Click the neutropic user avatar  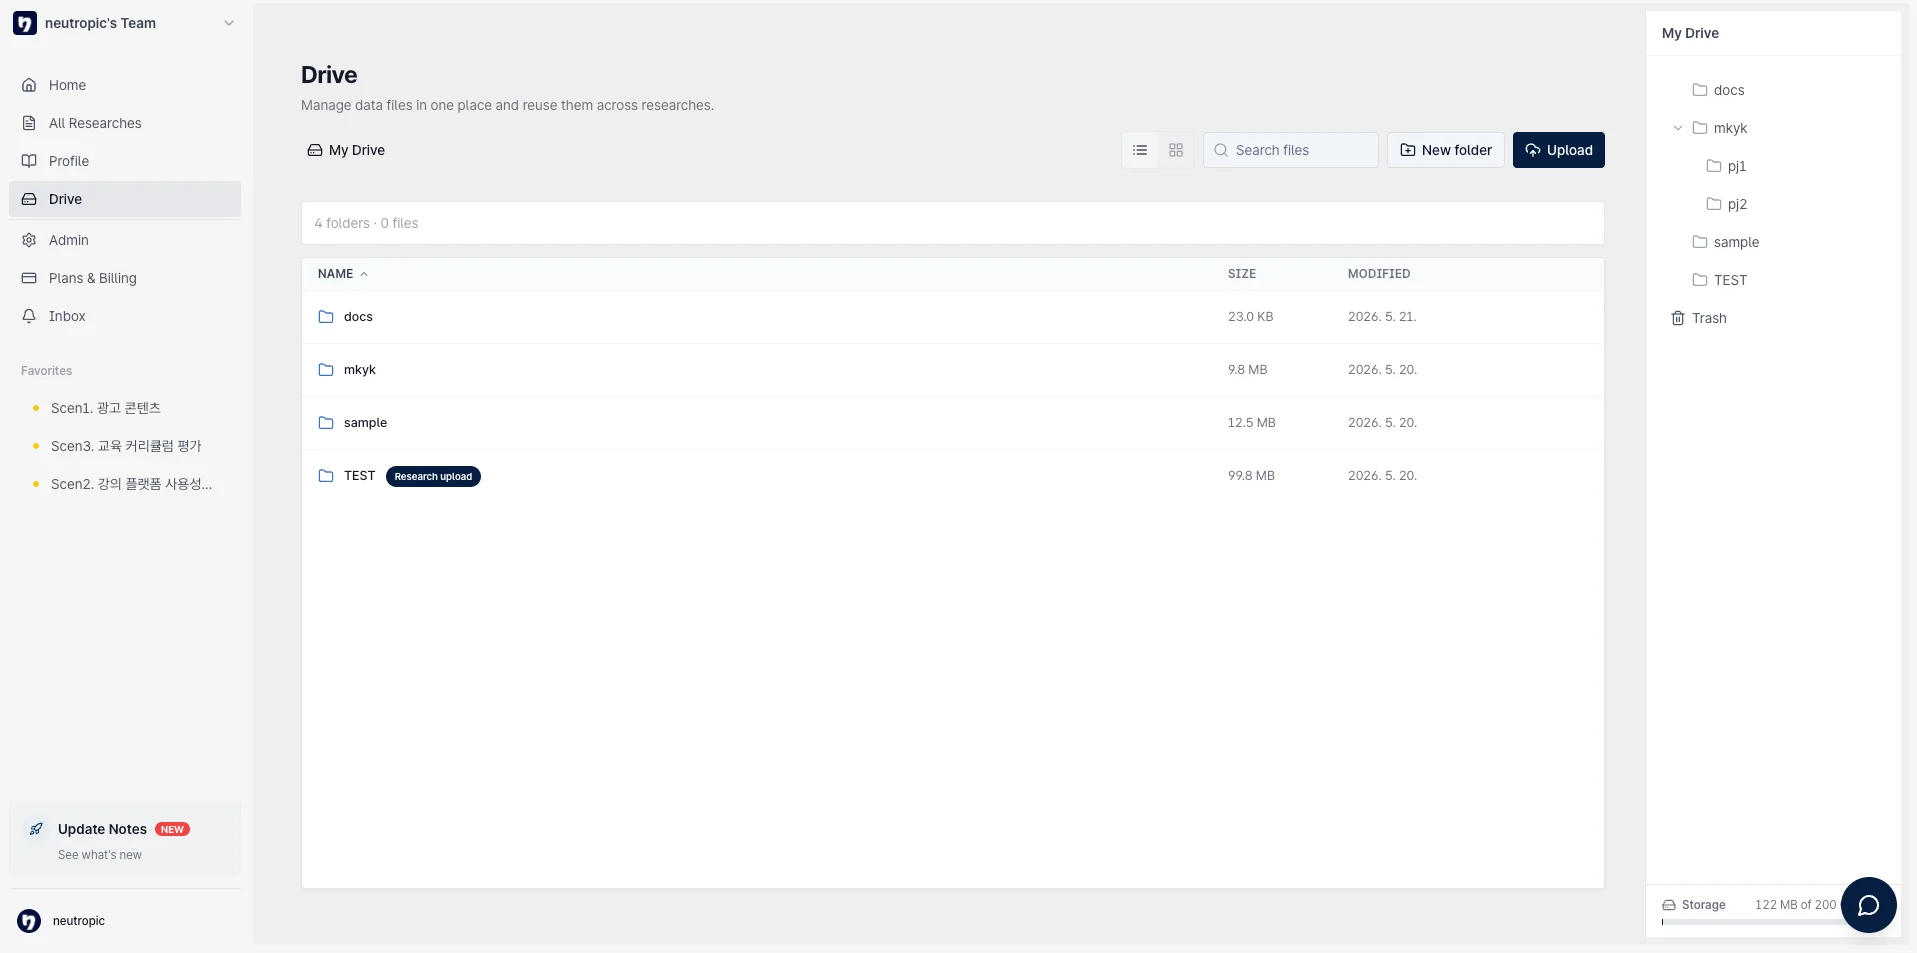click(x=29, y=921)
